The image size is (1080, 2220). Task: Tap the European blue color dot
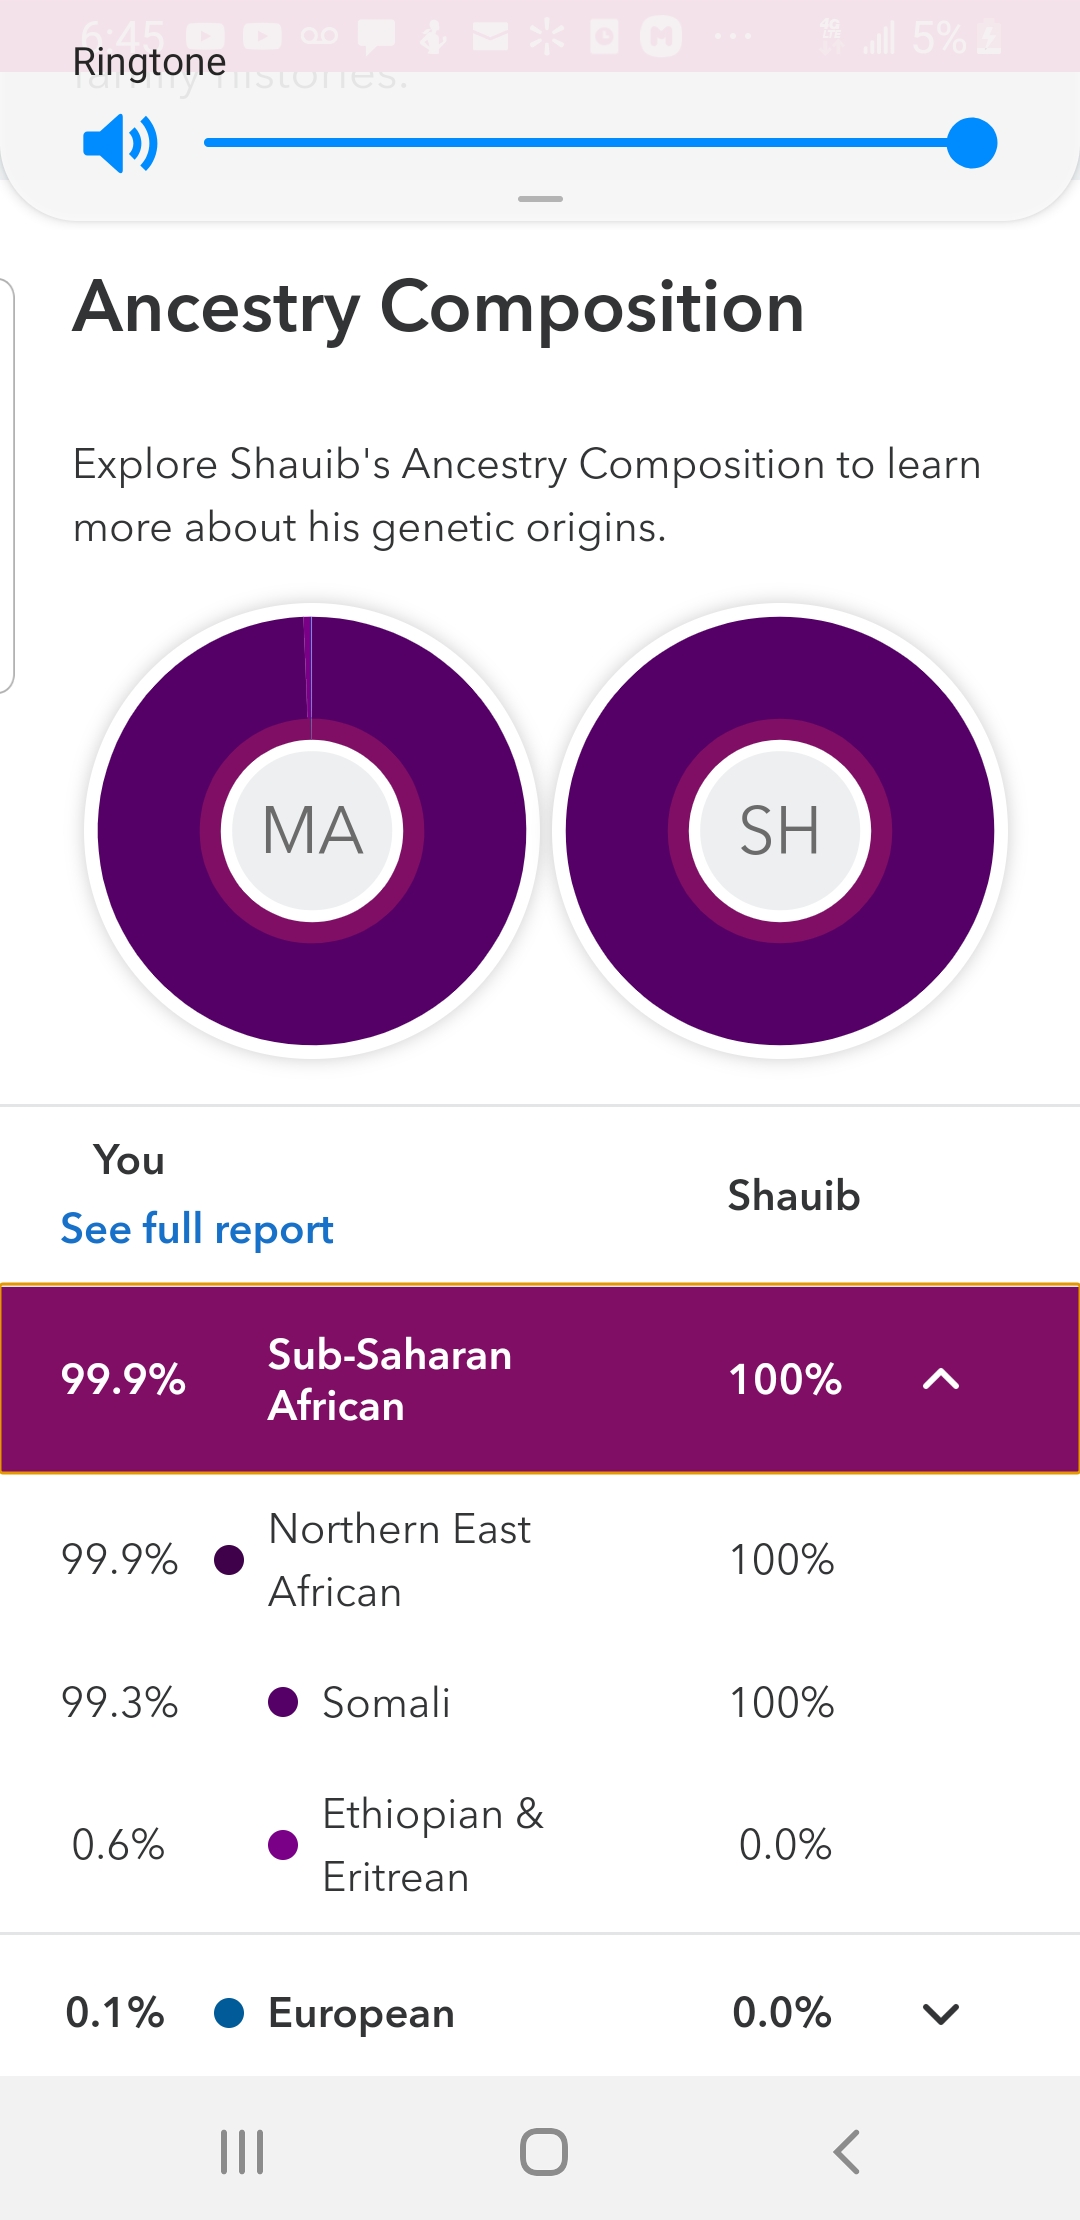[229, 2013]
